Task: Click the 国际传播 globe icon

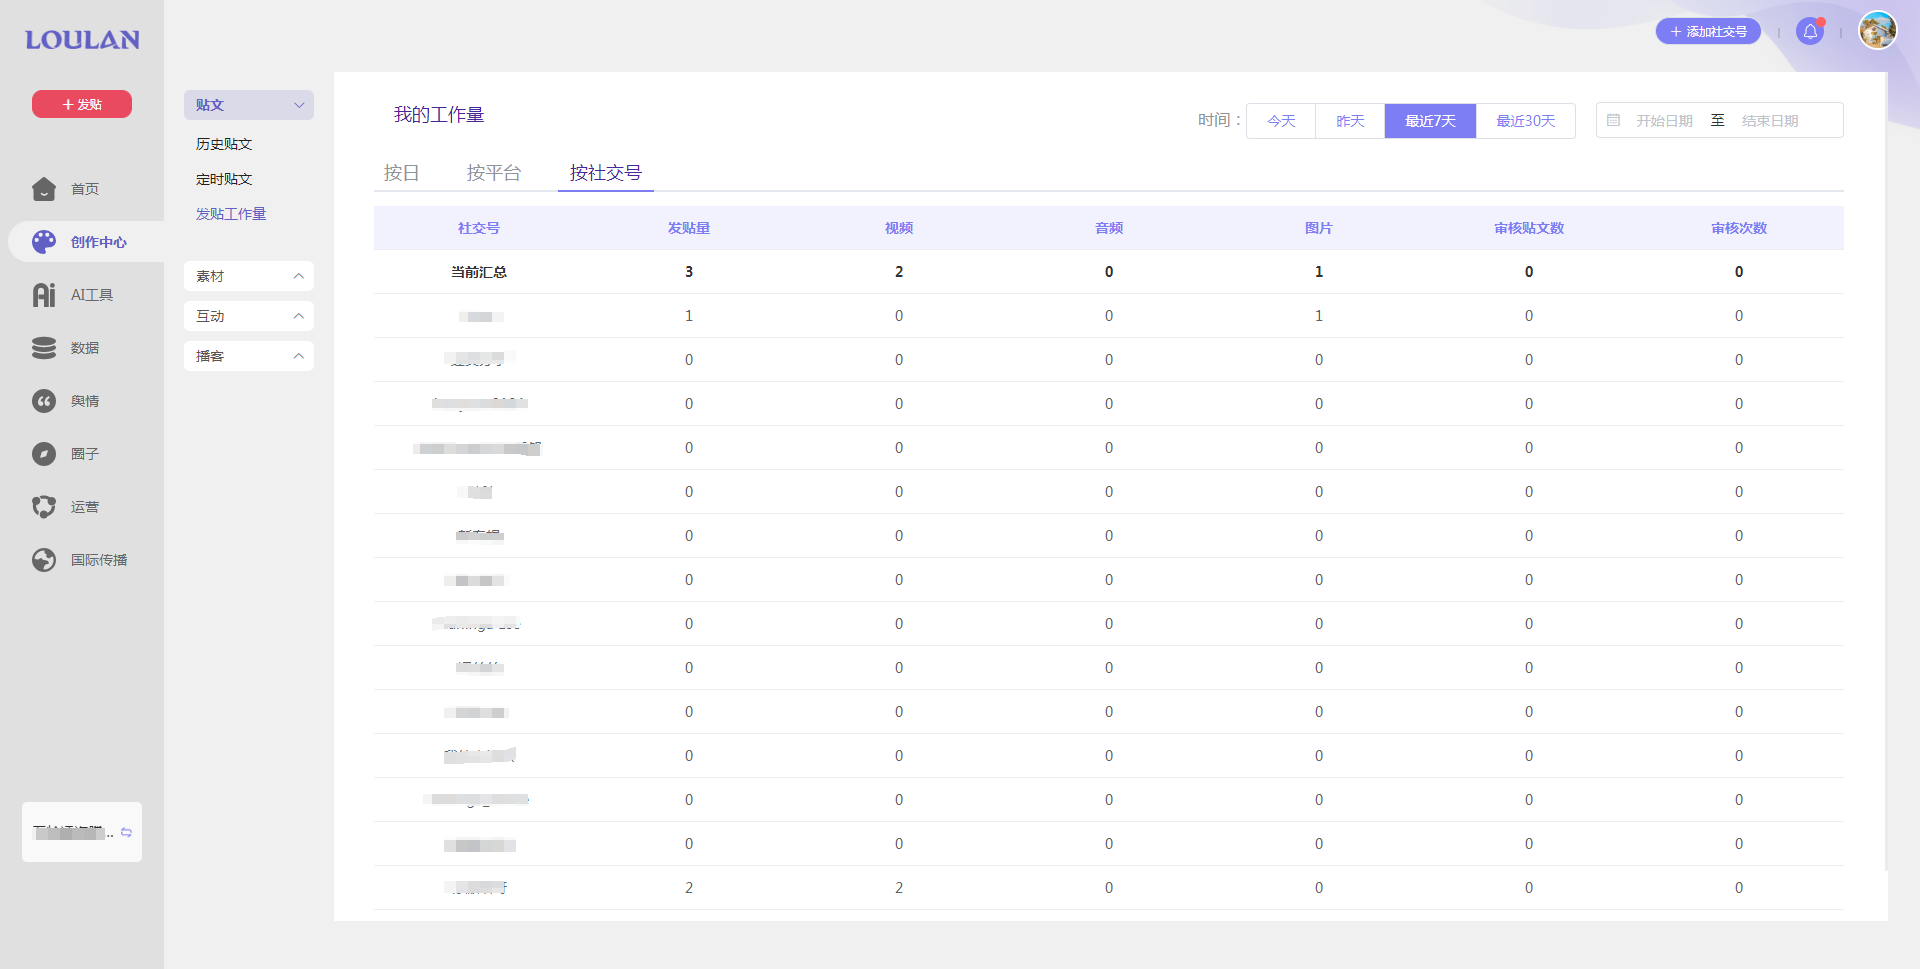Action: [x=44, y=560]
